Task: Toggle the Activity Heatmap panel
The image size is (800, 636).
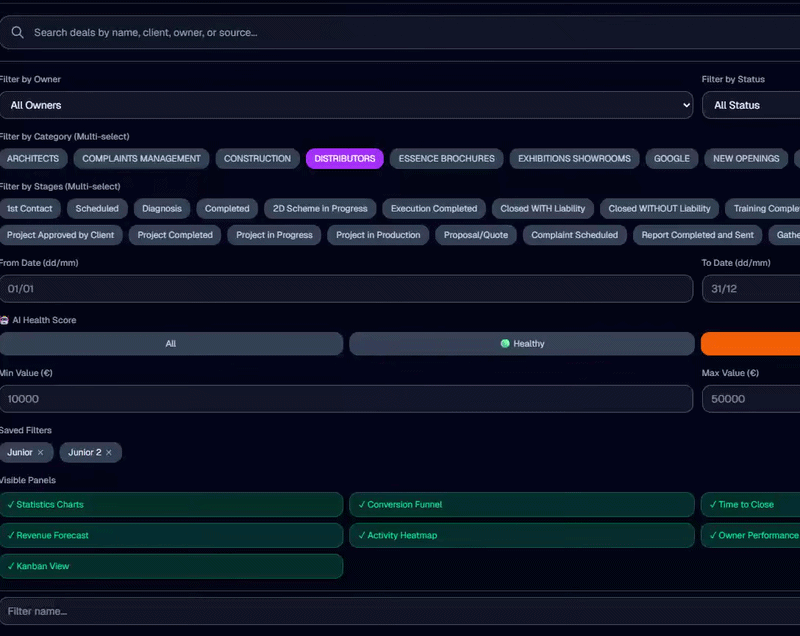Action: (521, 536)
